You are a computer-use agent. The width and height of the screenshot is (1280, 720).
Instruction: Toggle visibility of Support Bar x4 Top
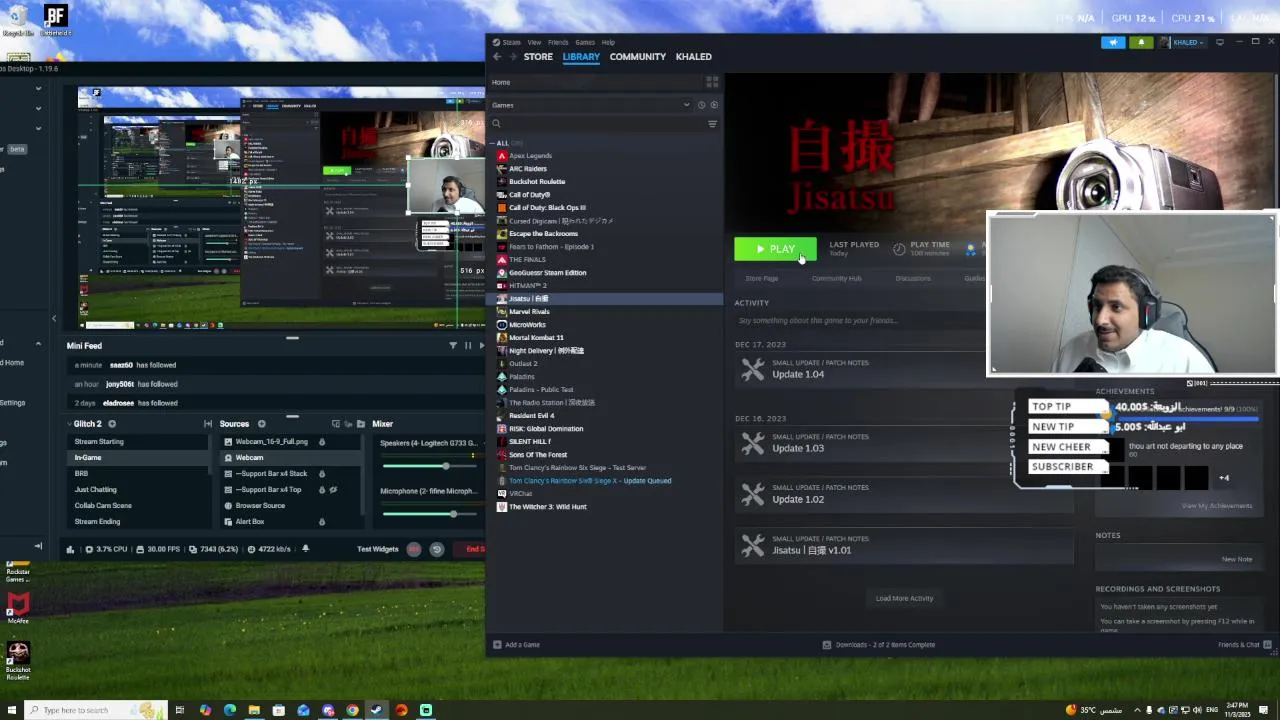click(333, 490)
